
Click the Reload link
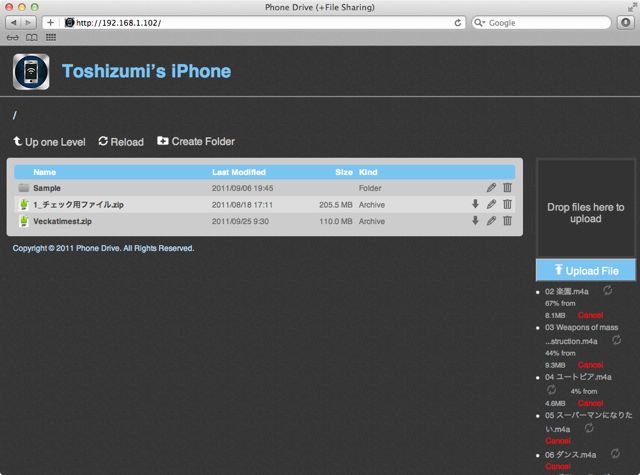click(121, 142)
